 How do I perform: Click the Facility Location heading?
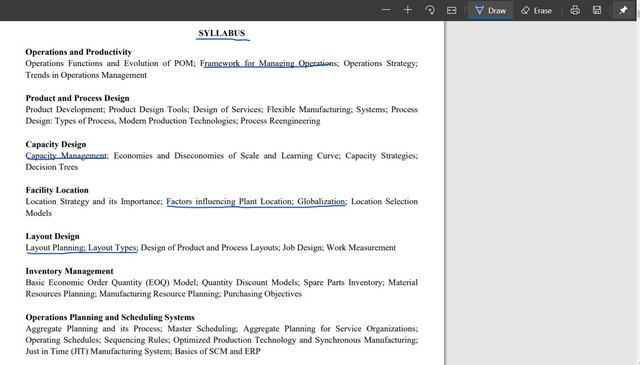(57, 190)
